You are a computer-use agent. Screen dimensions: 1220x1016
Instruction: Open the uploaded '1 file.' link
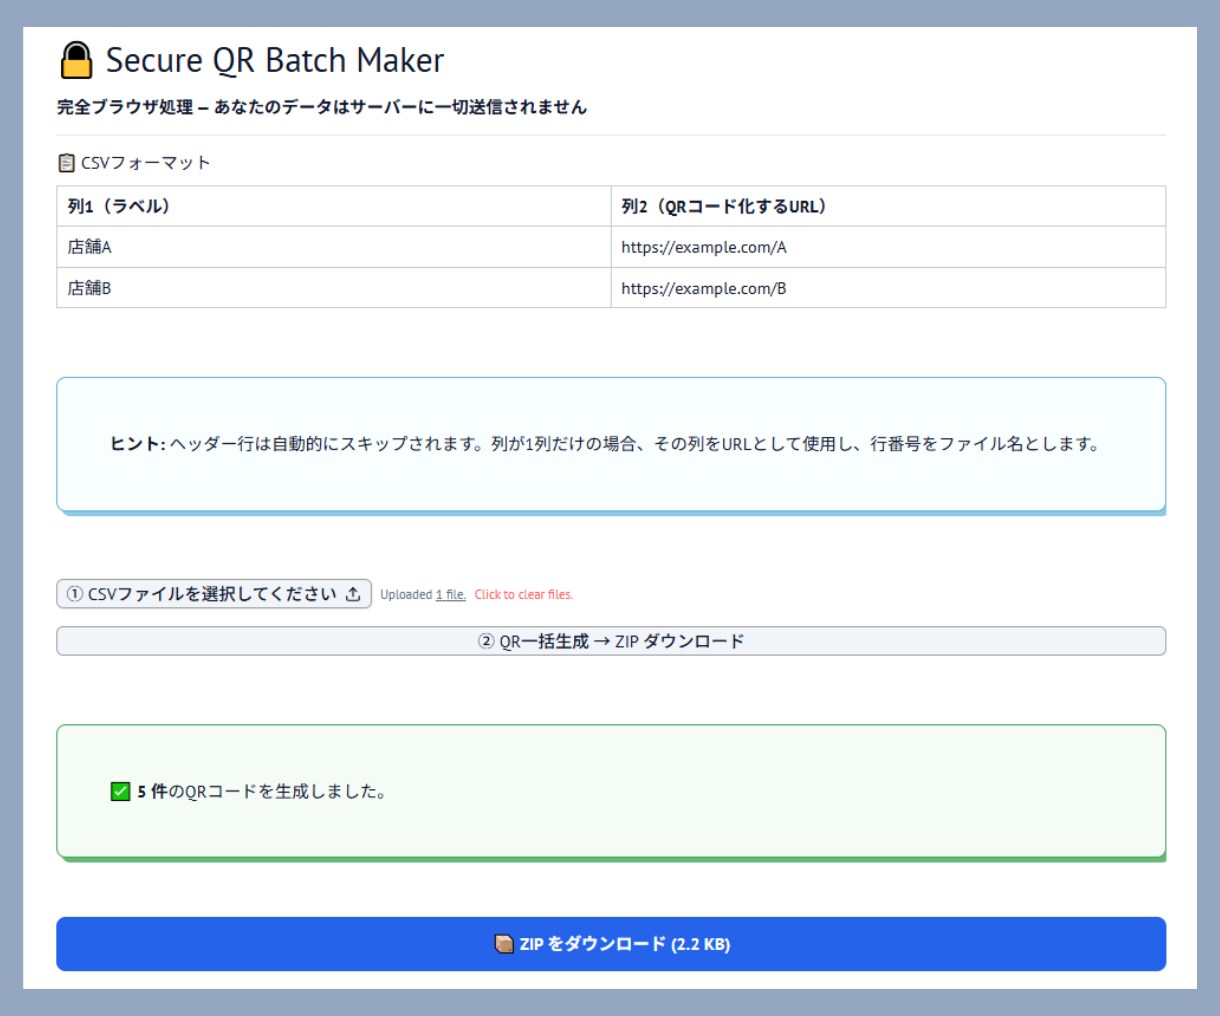click(451, 594)
